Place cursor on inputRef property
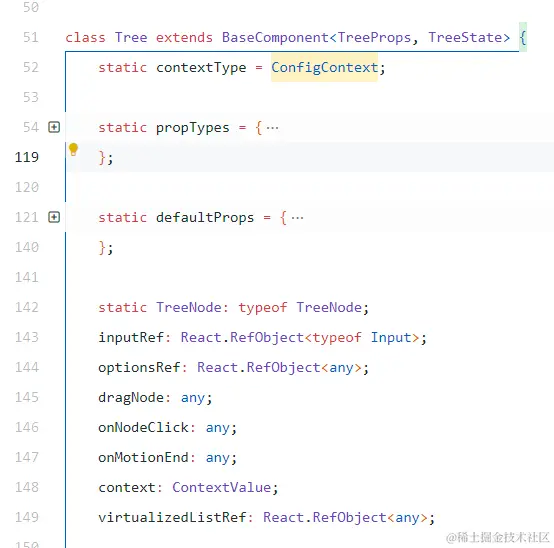554x548 pixels. click(x=131, y=337)
